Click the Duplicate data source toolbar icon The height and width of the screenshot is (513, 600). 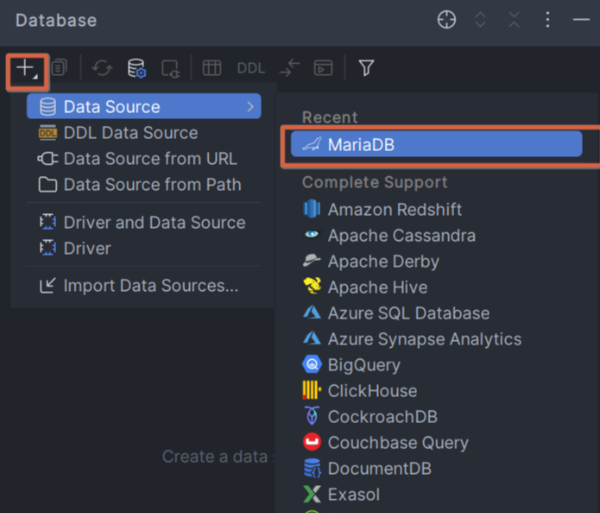click(x=59, y=68)
